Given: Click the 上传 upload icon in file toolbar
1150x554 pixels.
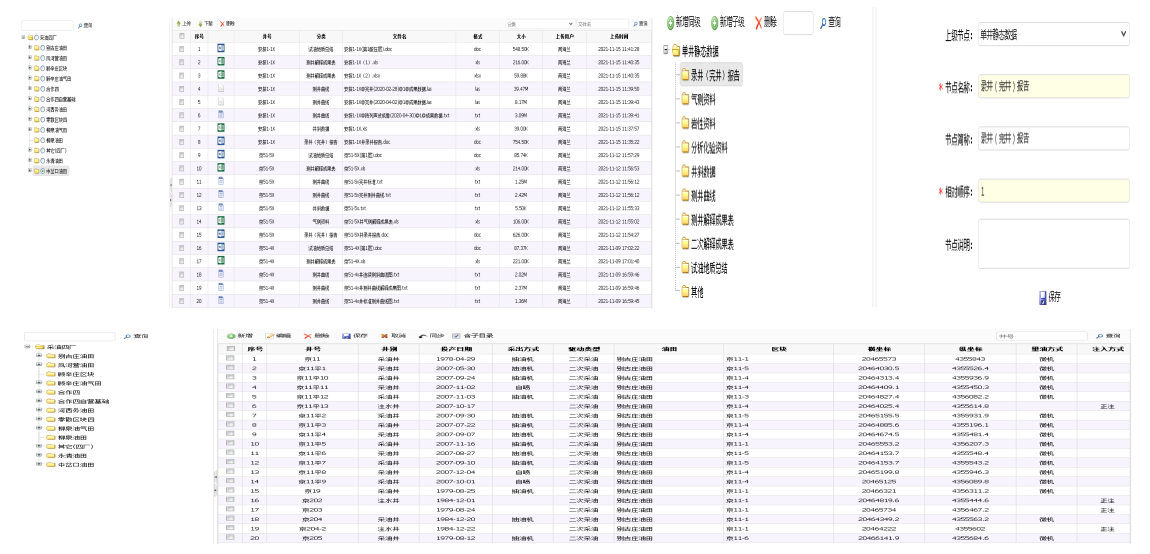Looking at the screenshot, I should click(x=179, y=22).
